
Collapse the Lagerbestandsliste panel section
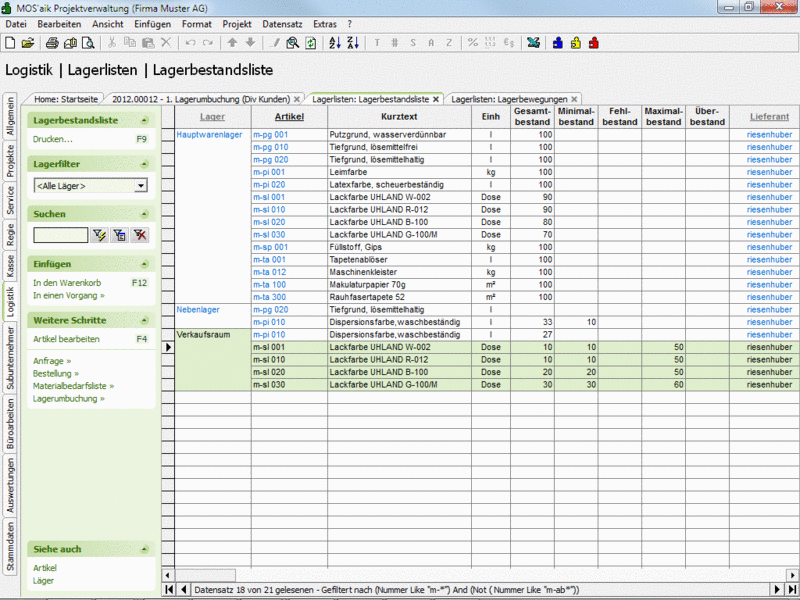pos(144,120)
